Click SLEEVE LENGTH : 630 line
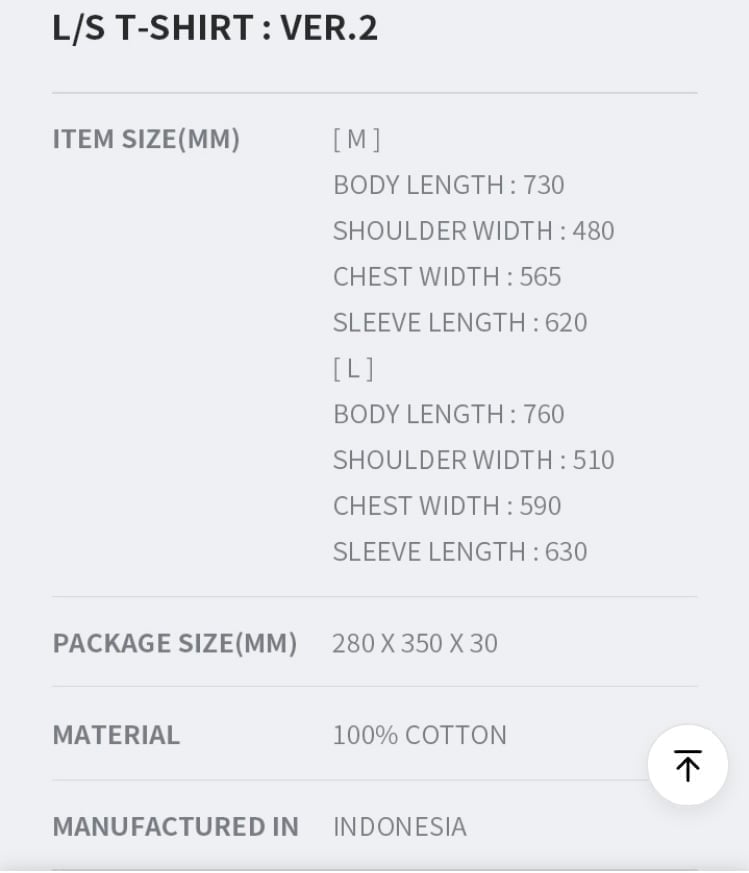Screen dimensions: 749x873 click(x=460, y=552)
